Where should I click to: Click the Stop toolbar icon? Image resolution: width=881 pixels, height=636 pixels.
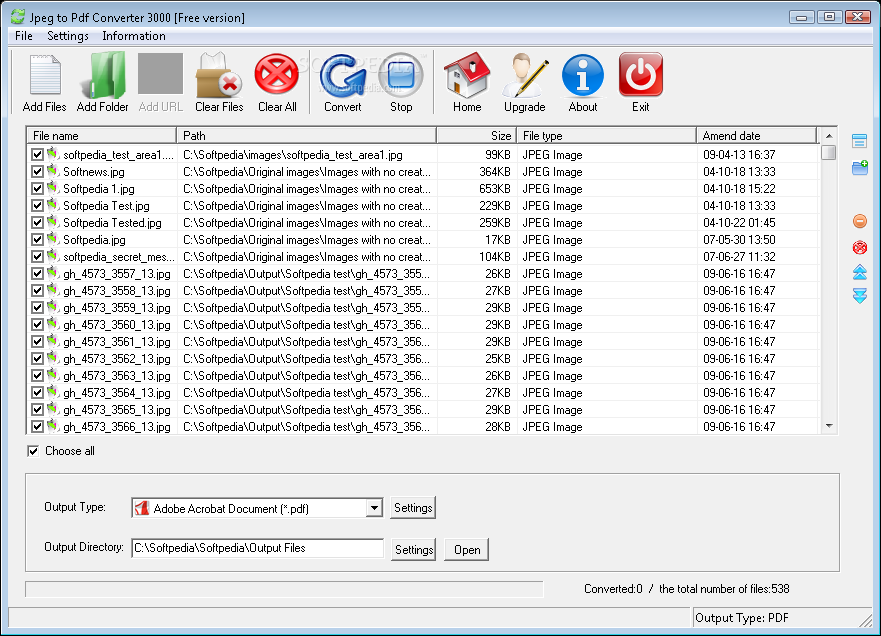pyautogui.click(x=401, y=75)
